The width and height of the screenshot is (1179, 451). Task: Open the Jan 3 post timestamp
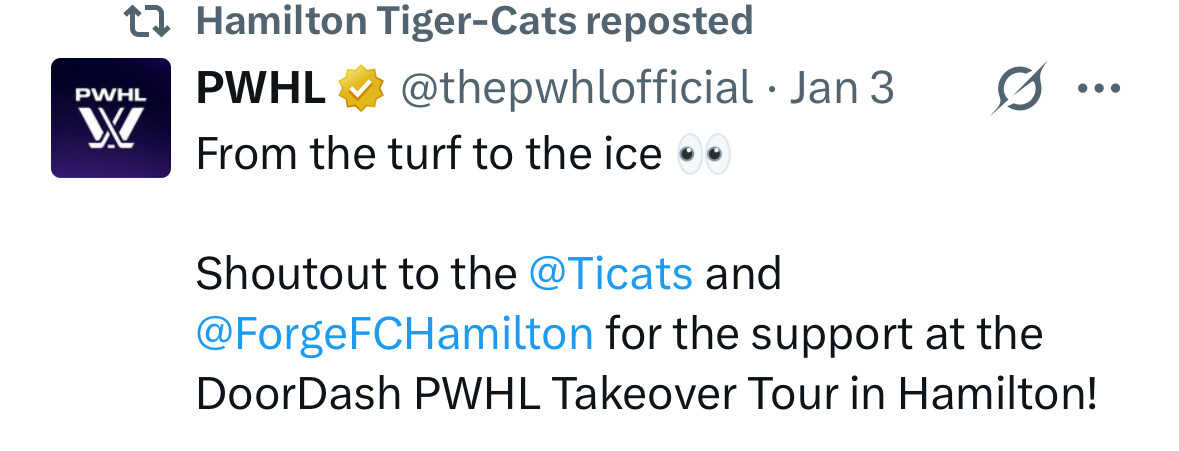pos(841,89)
